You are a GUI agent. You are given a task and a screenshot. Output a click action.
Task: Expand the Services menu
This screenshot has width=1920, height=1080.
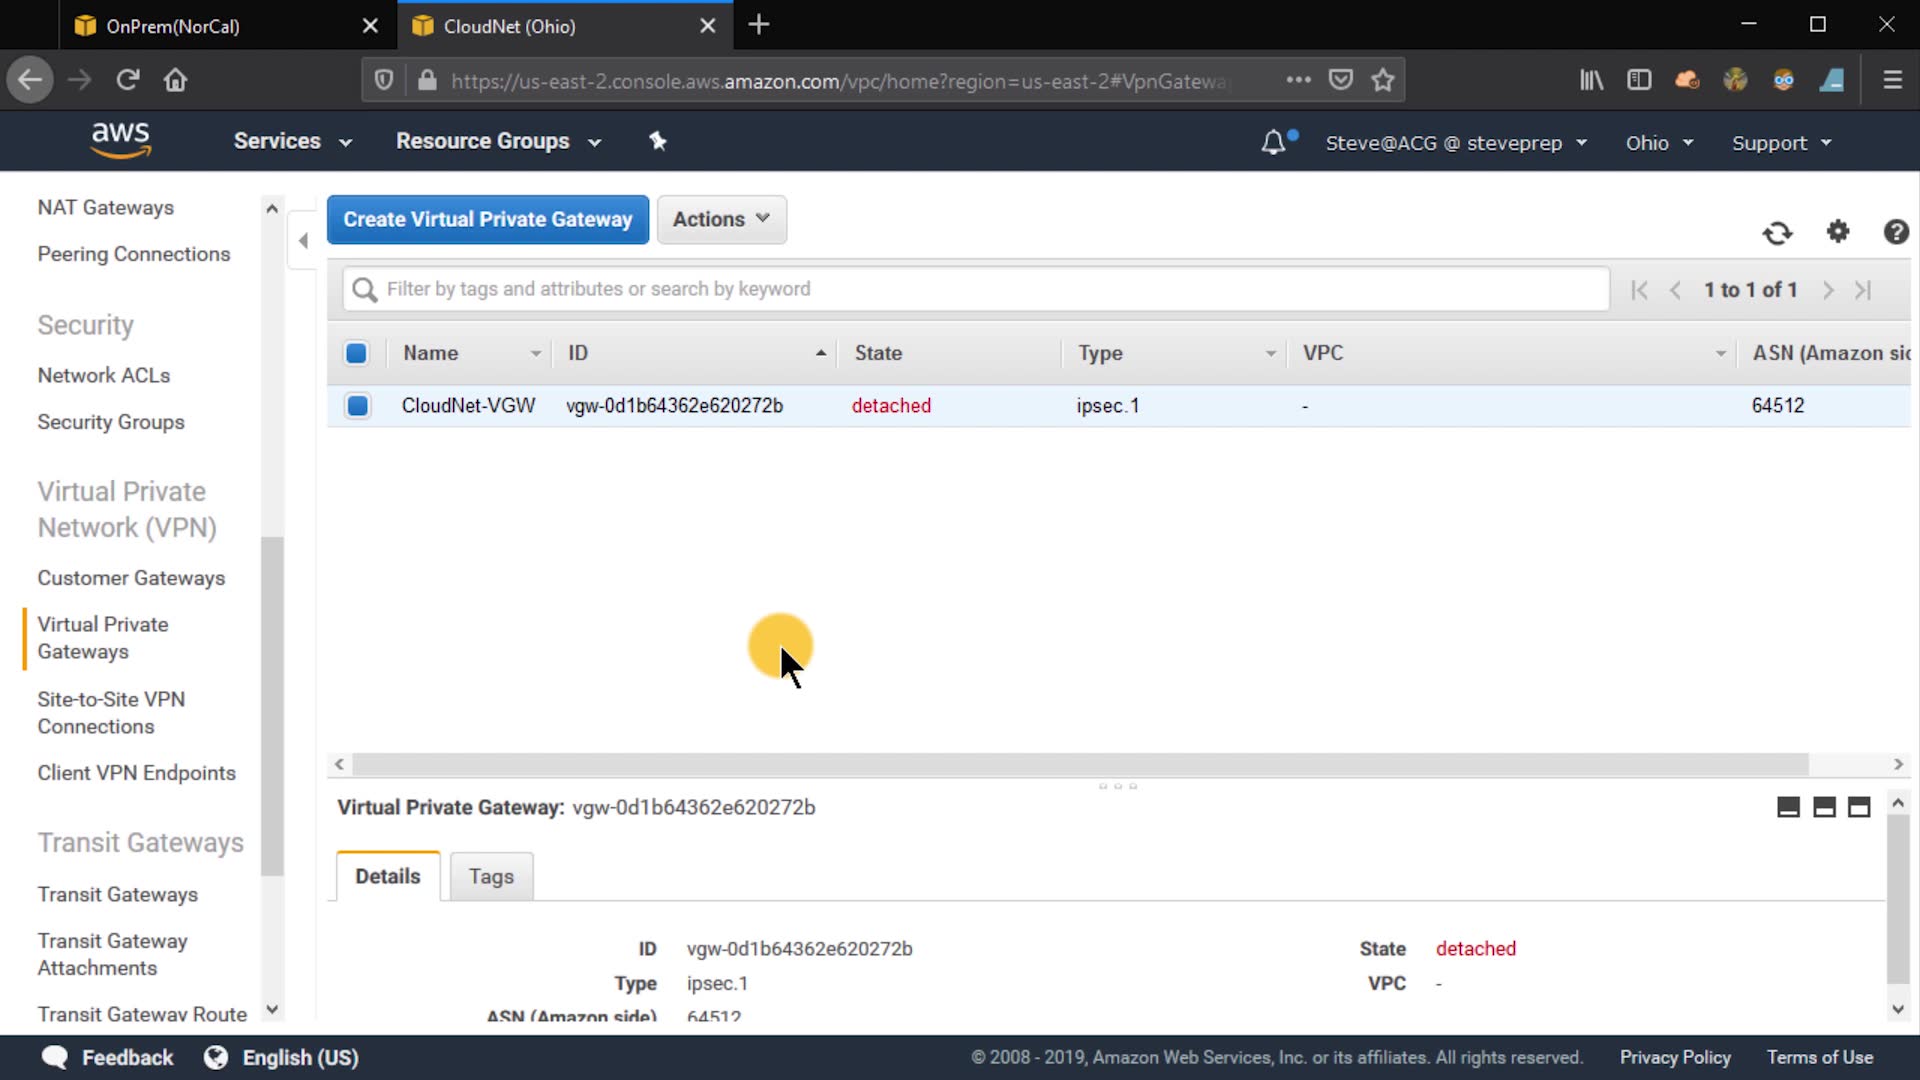[292, 141]
